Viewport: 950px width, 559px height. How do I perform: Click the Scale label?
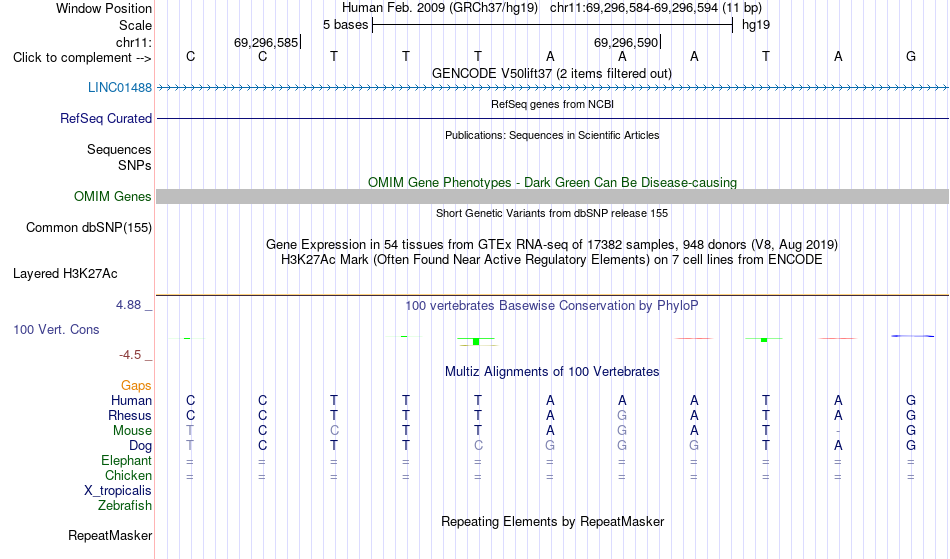[135, 25]
